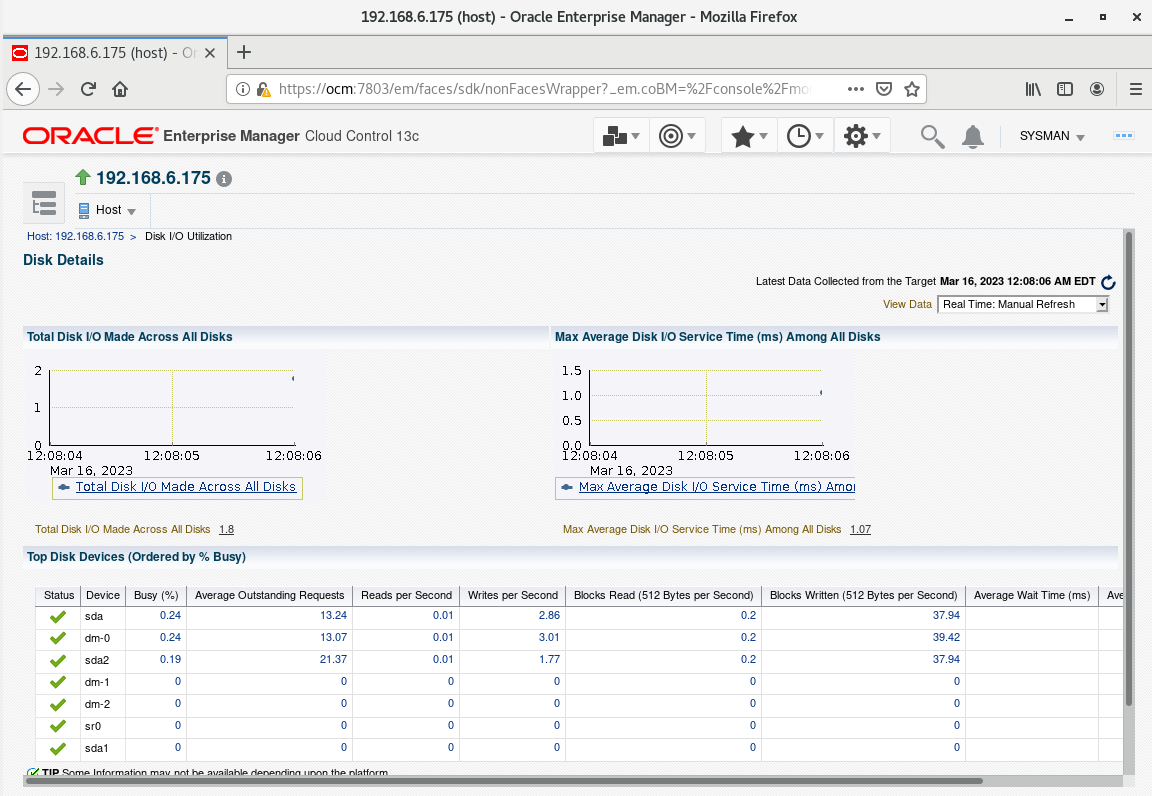1152x796 pixels.
Task: Open the page actions three-dot menu
Action: 856,89
